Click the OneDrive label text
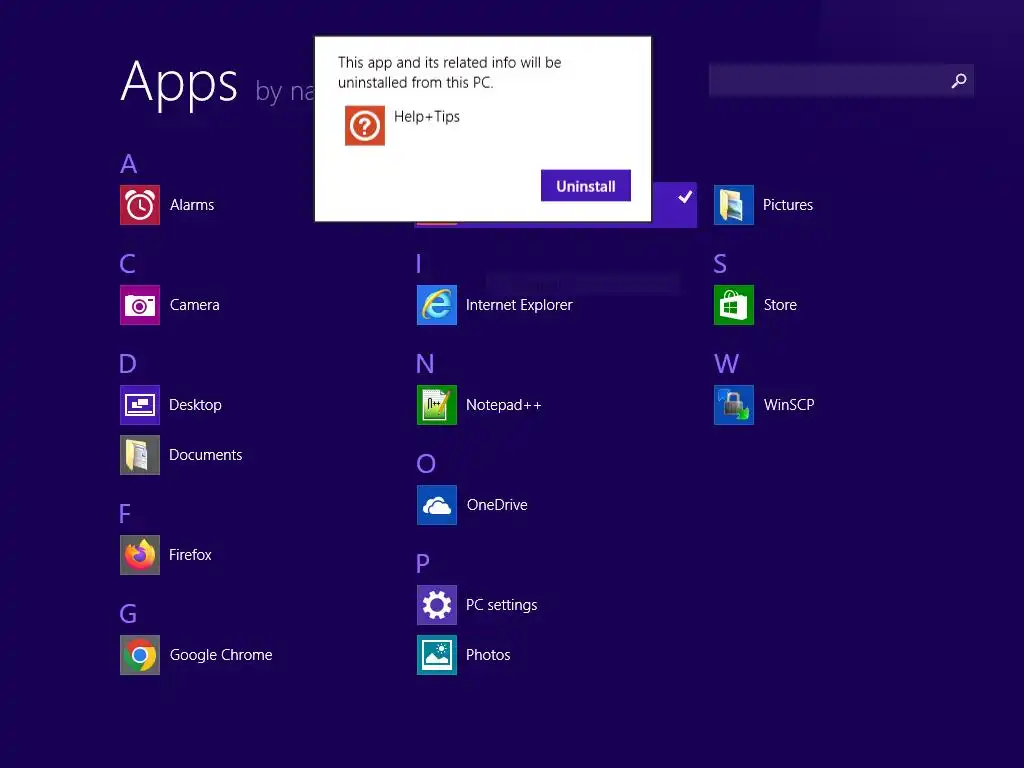Viewport: 1024px width, 768px height. (x=497, y=505)
